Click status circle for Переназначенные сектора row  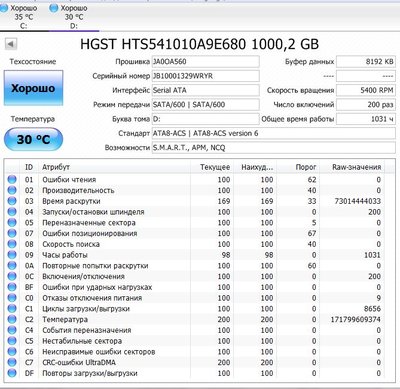[12, 222]
